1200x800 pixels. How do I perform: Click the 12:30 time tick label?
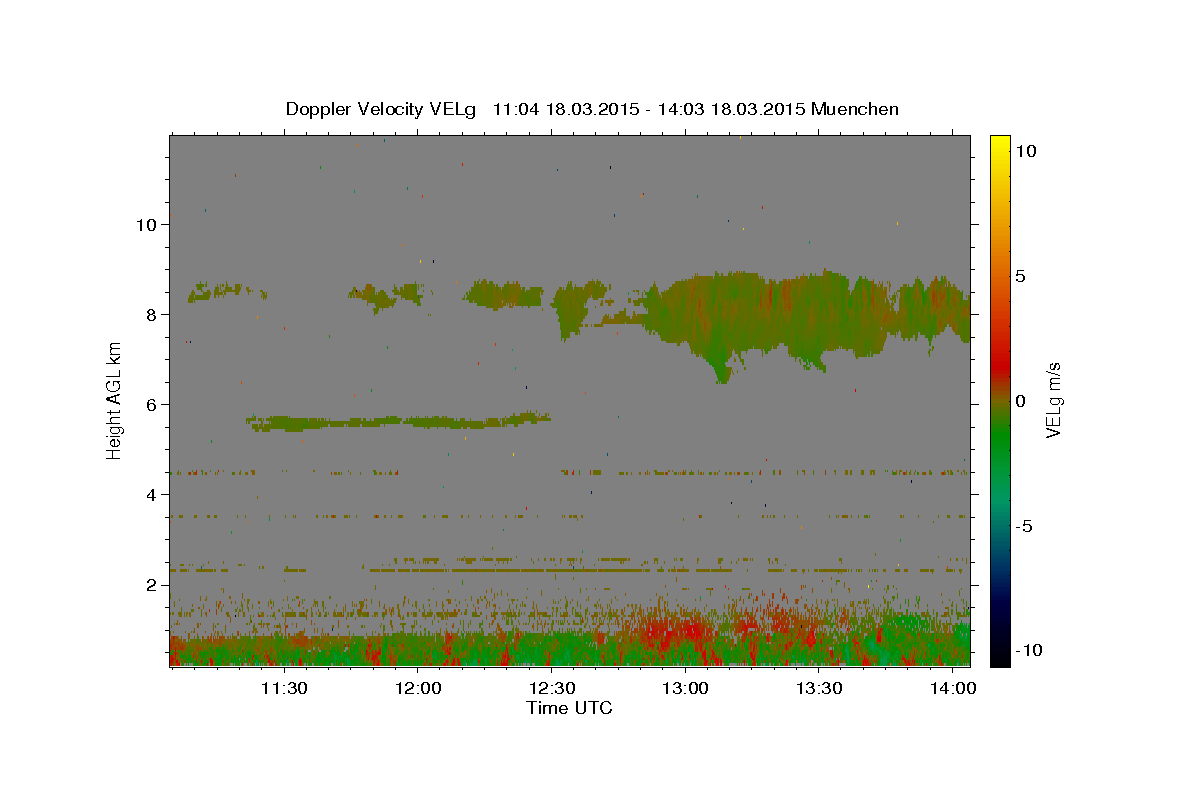point(551,688)
